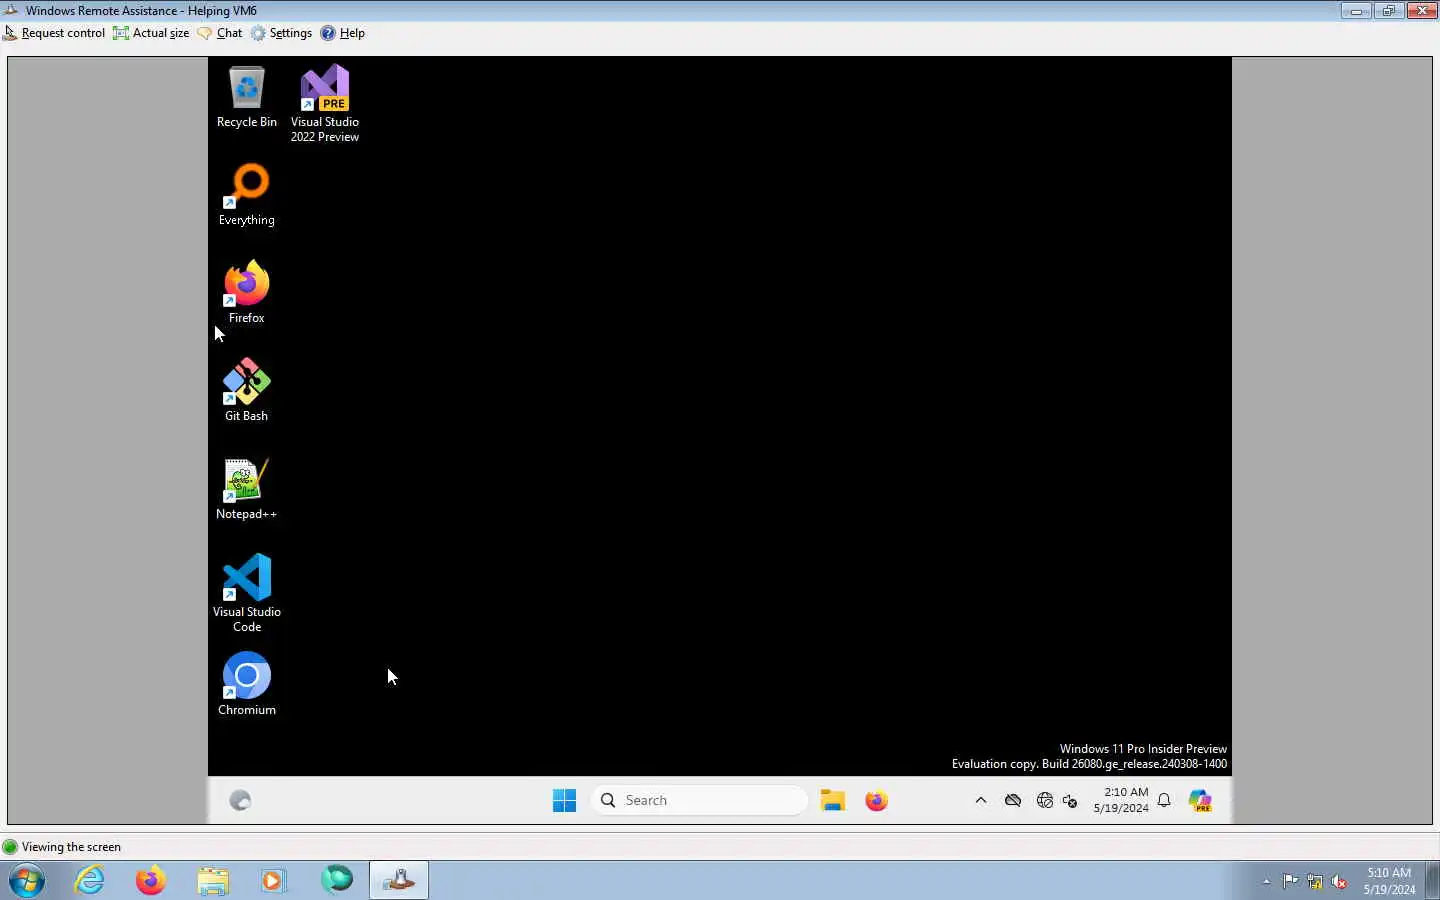Open the host clock showing 5:10 AM

click(x=1389, y=881)
